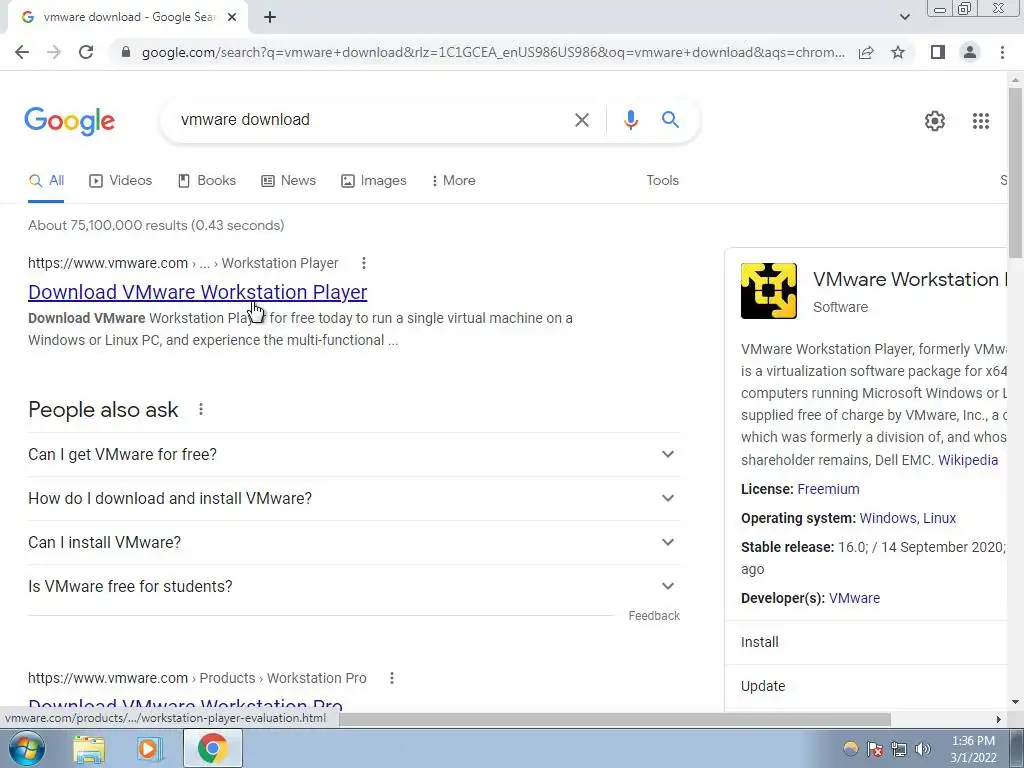The height and width of the screenshot is (768, 1024).
Task: Click the Feedback link
Action: click(654, 616)
